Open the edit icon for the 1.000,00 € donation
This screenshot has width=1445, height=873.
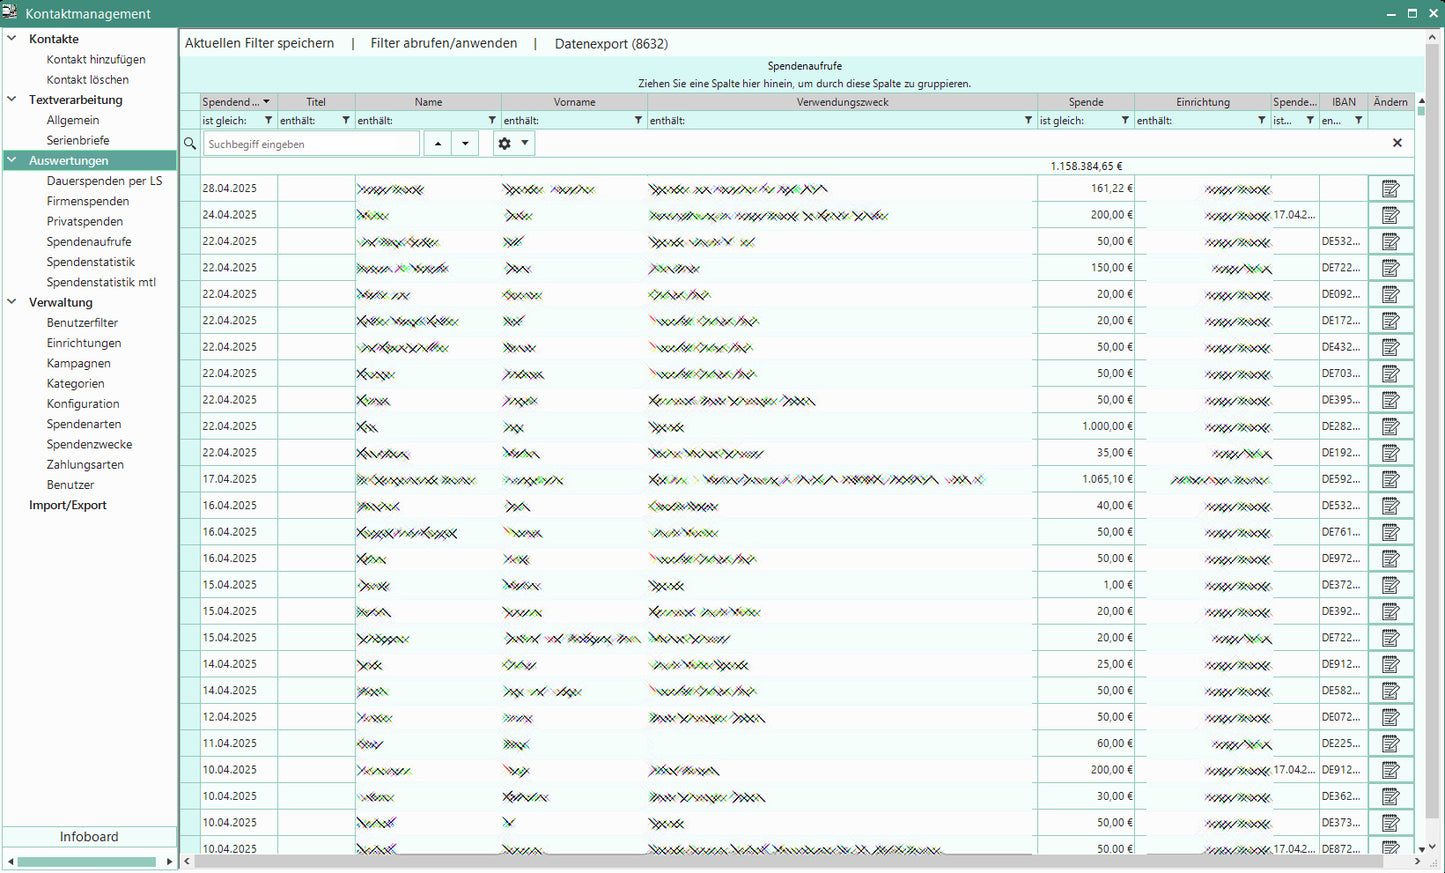coord(1390,426)
